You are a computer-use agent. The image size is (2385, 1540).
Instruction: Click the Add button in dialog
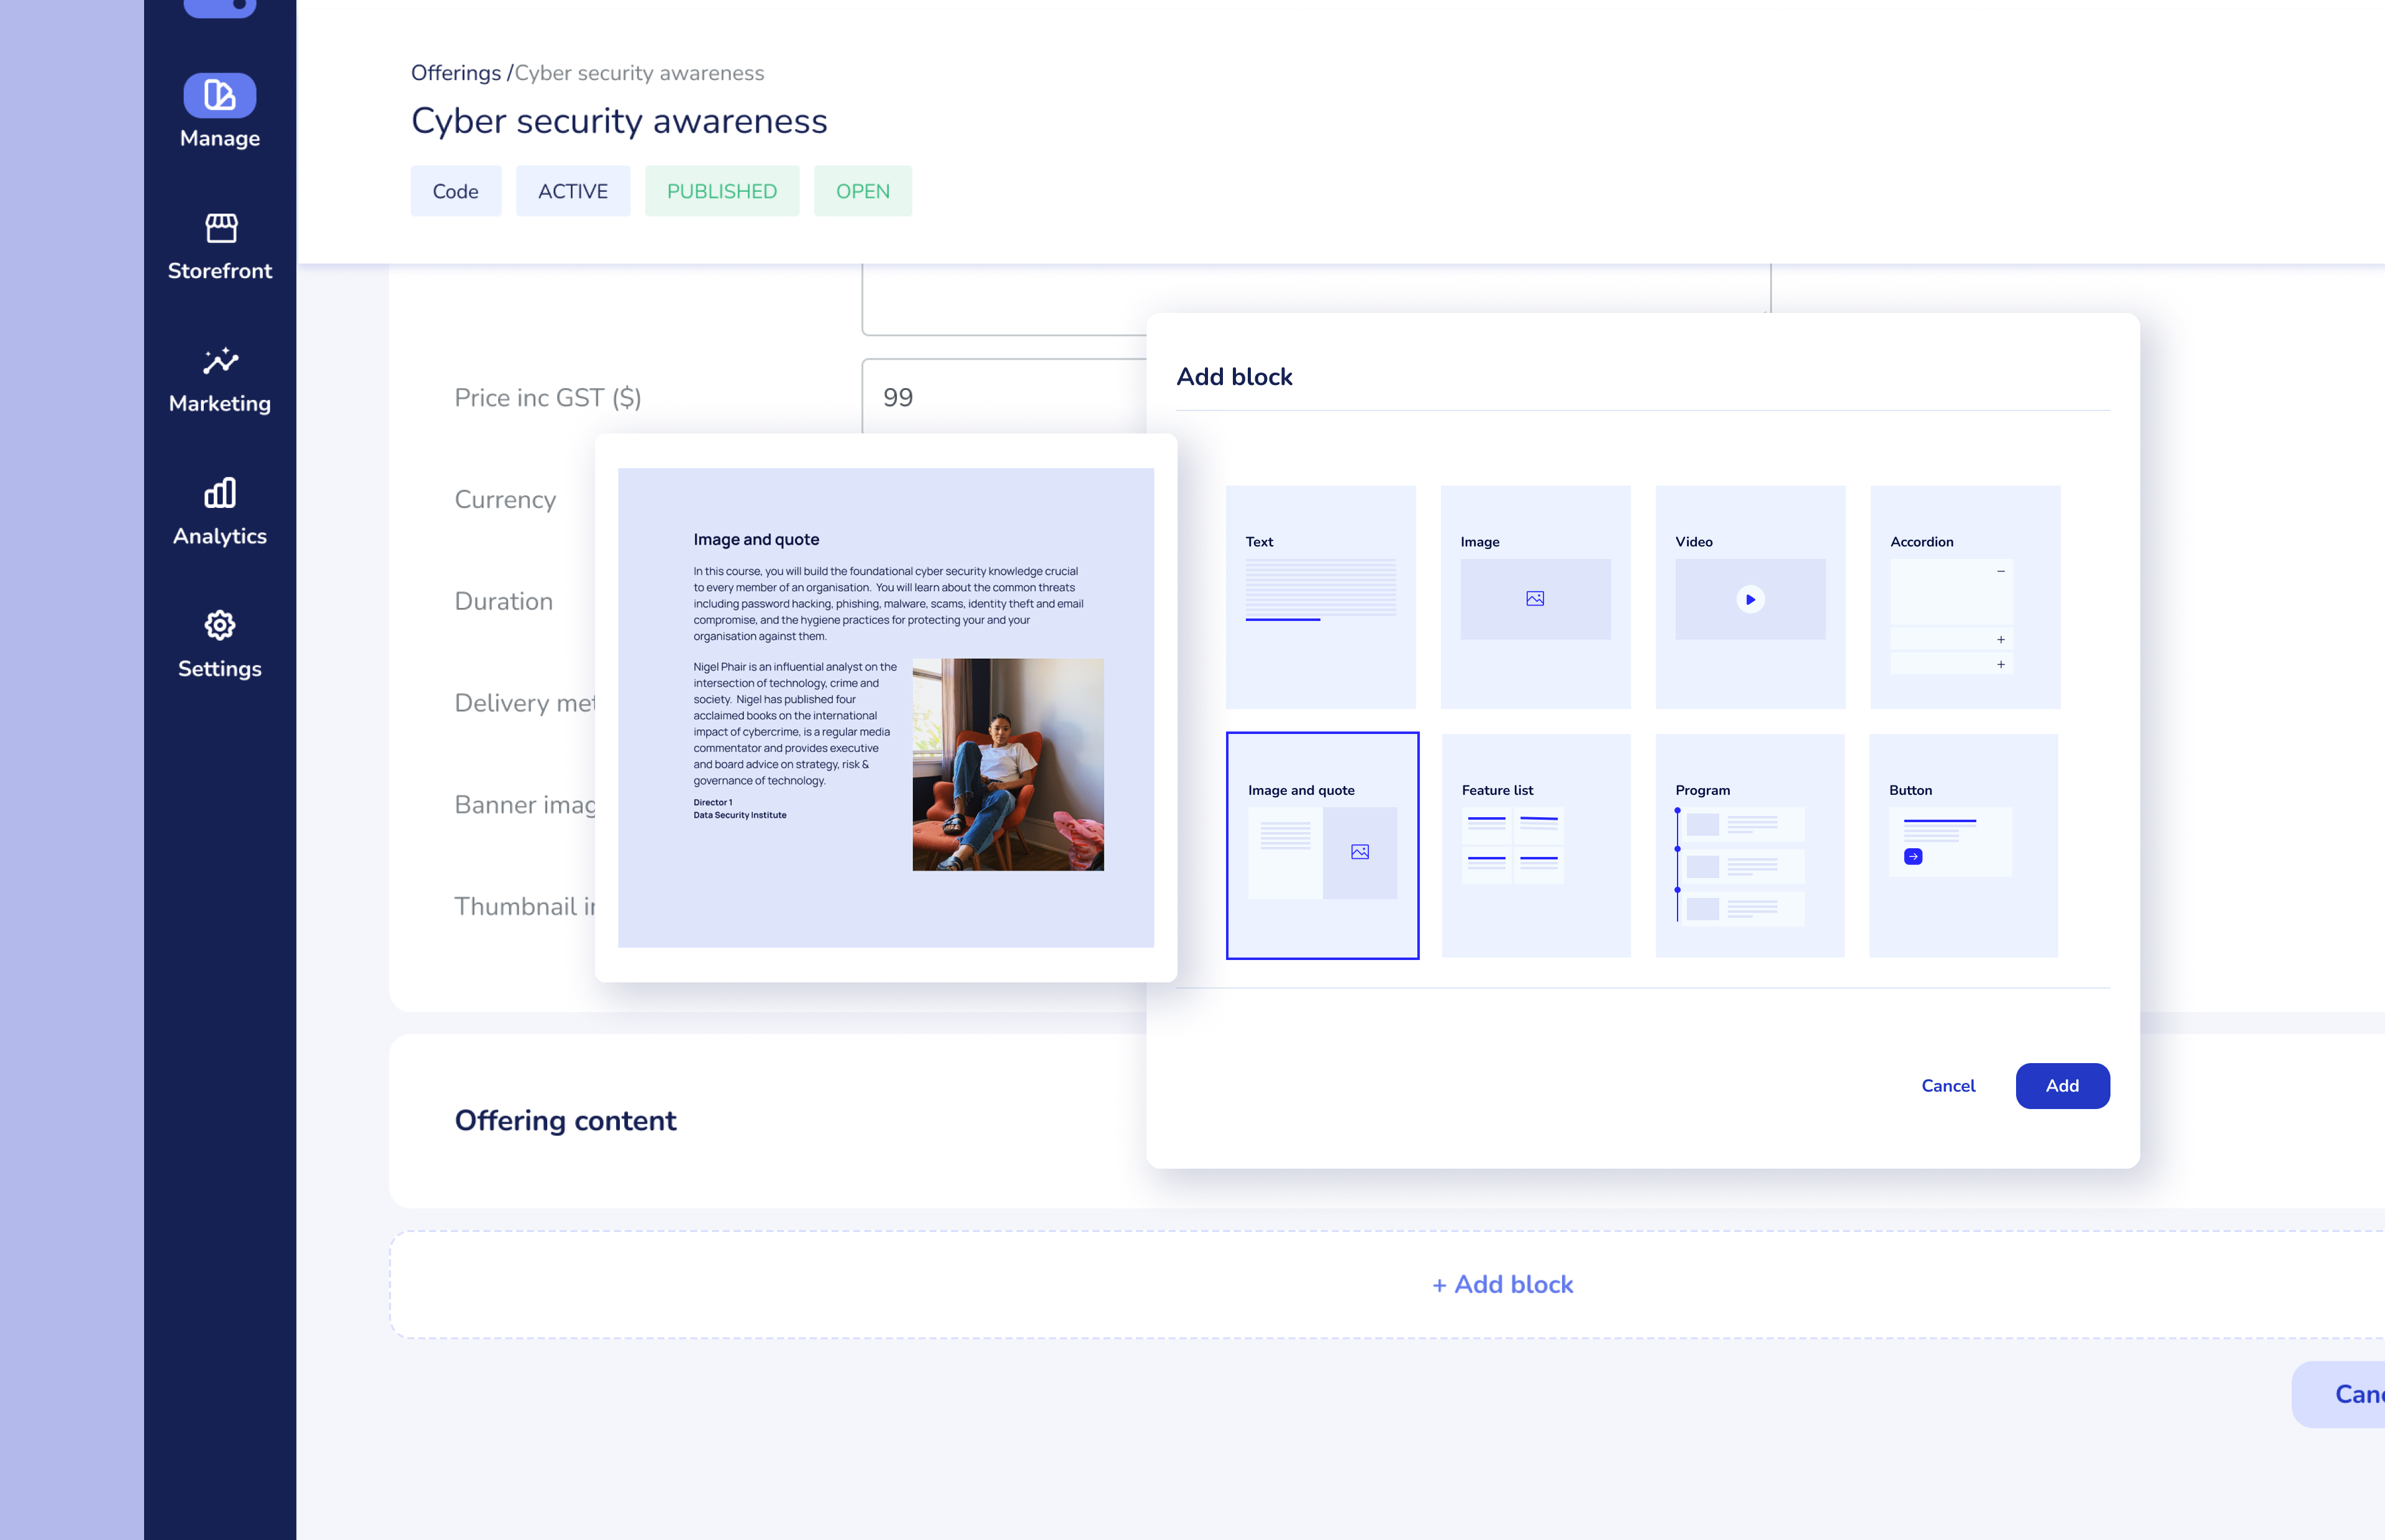tap(2062, 1086)
